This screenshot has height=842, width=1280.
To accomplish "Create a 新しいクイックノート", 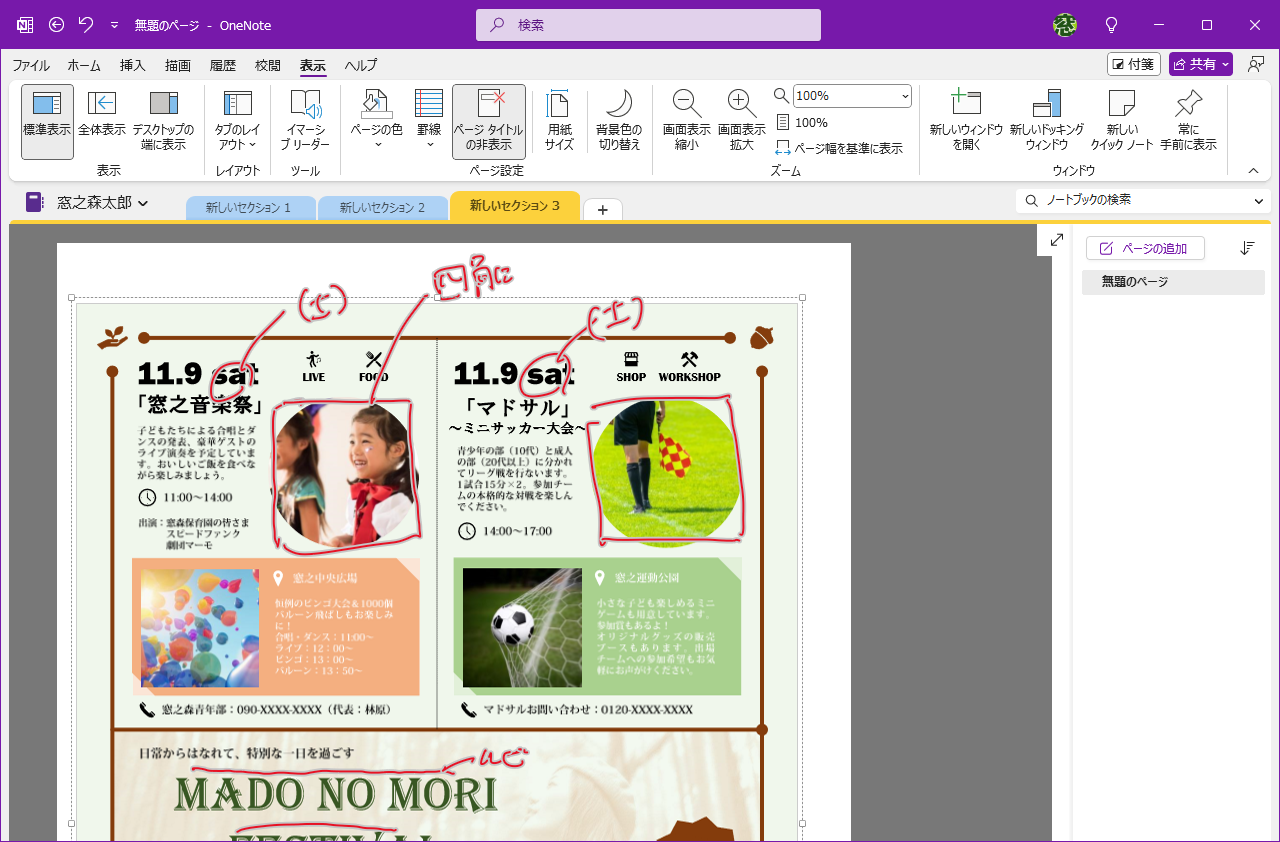I will 1121,119.
